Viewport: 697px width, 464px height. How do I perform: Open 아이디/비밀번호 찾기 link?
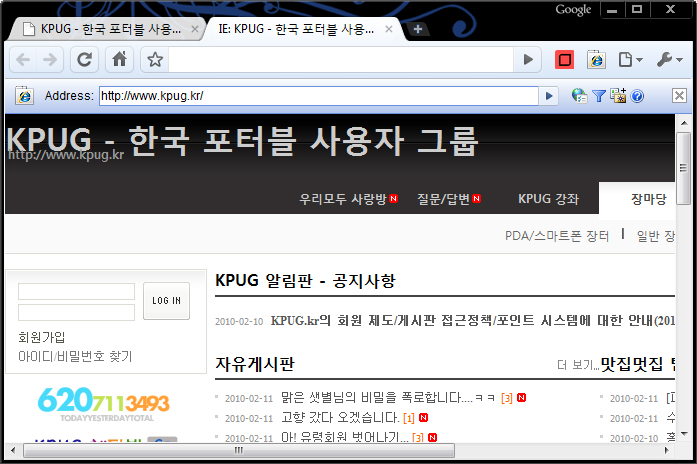coord(75,356)
